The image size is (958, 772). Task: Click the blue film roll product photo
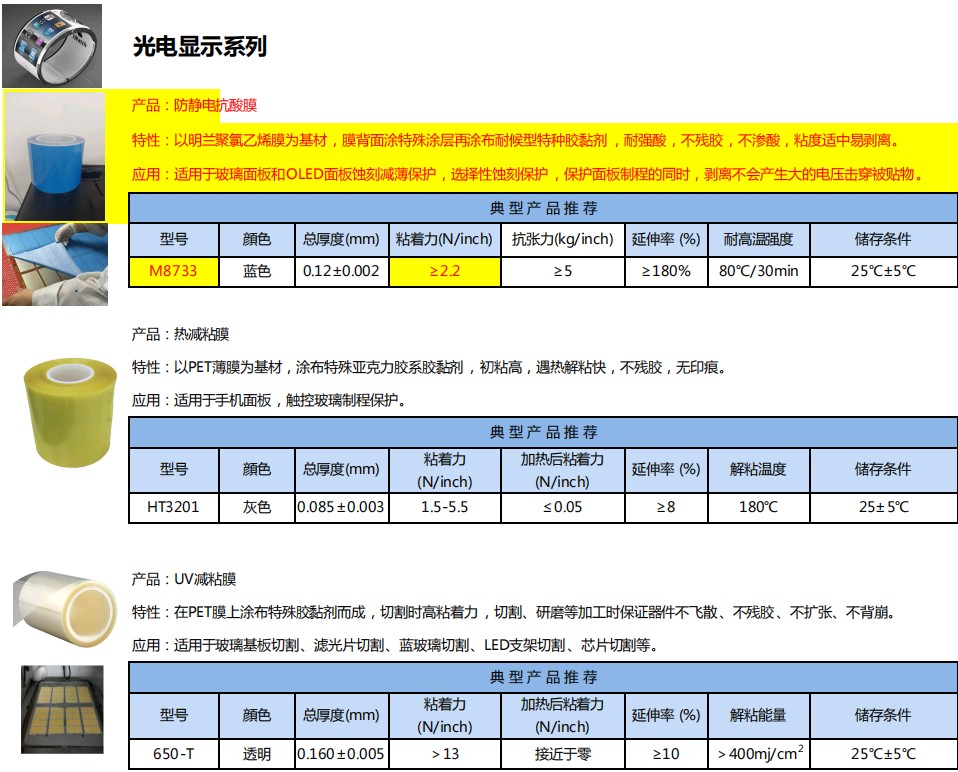click(x=55, y=156)
